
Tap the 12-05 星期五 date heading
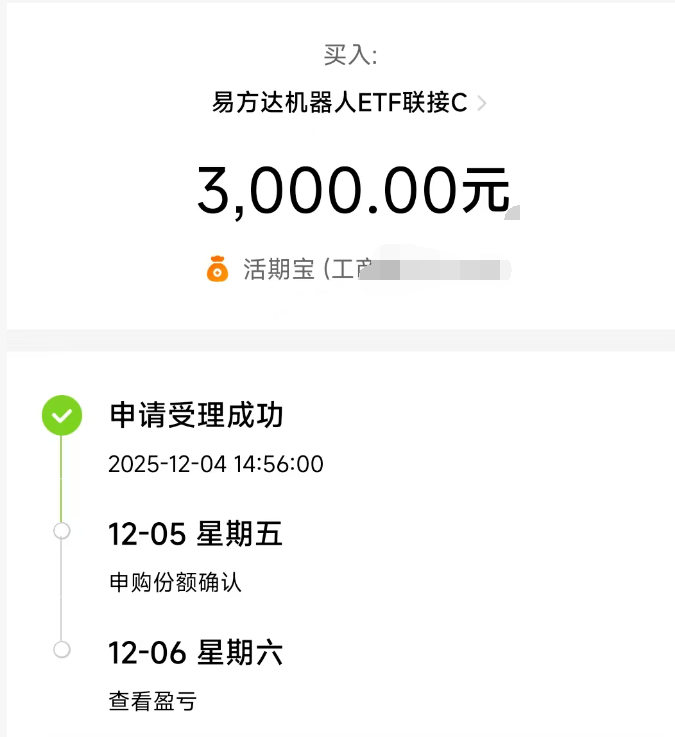click(x=196, y=533)
